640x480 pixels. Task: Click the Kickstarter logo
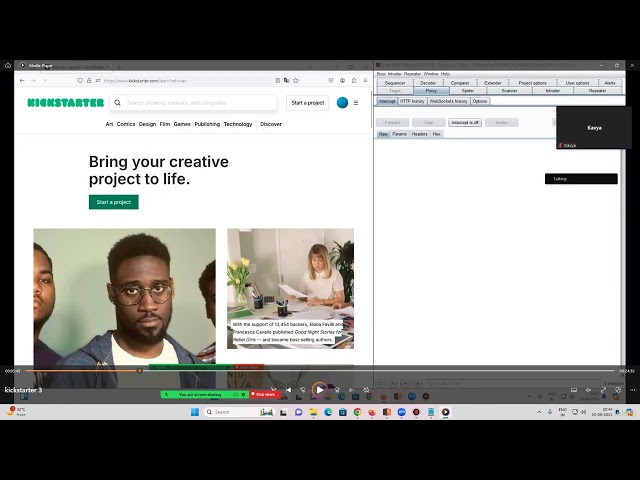[65, 102]
